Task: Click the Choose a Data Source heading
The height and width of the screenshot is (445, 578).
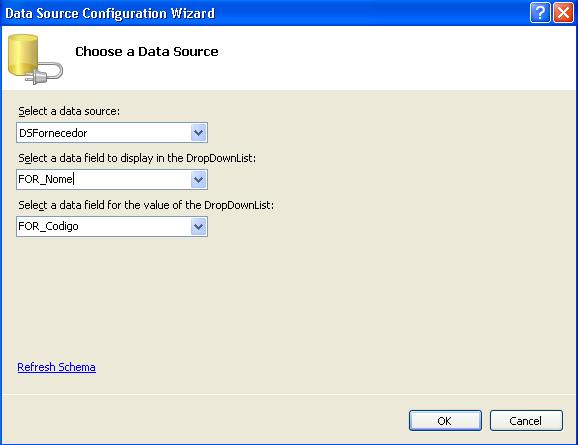Action: tap(147, 52)
